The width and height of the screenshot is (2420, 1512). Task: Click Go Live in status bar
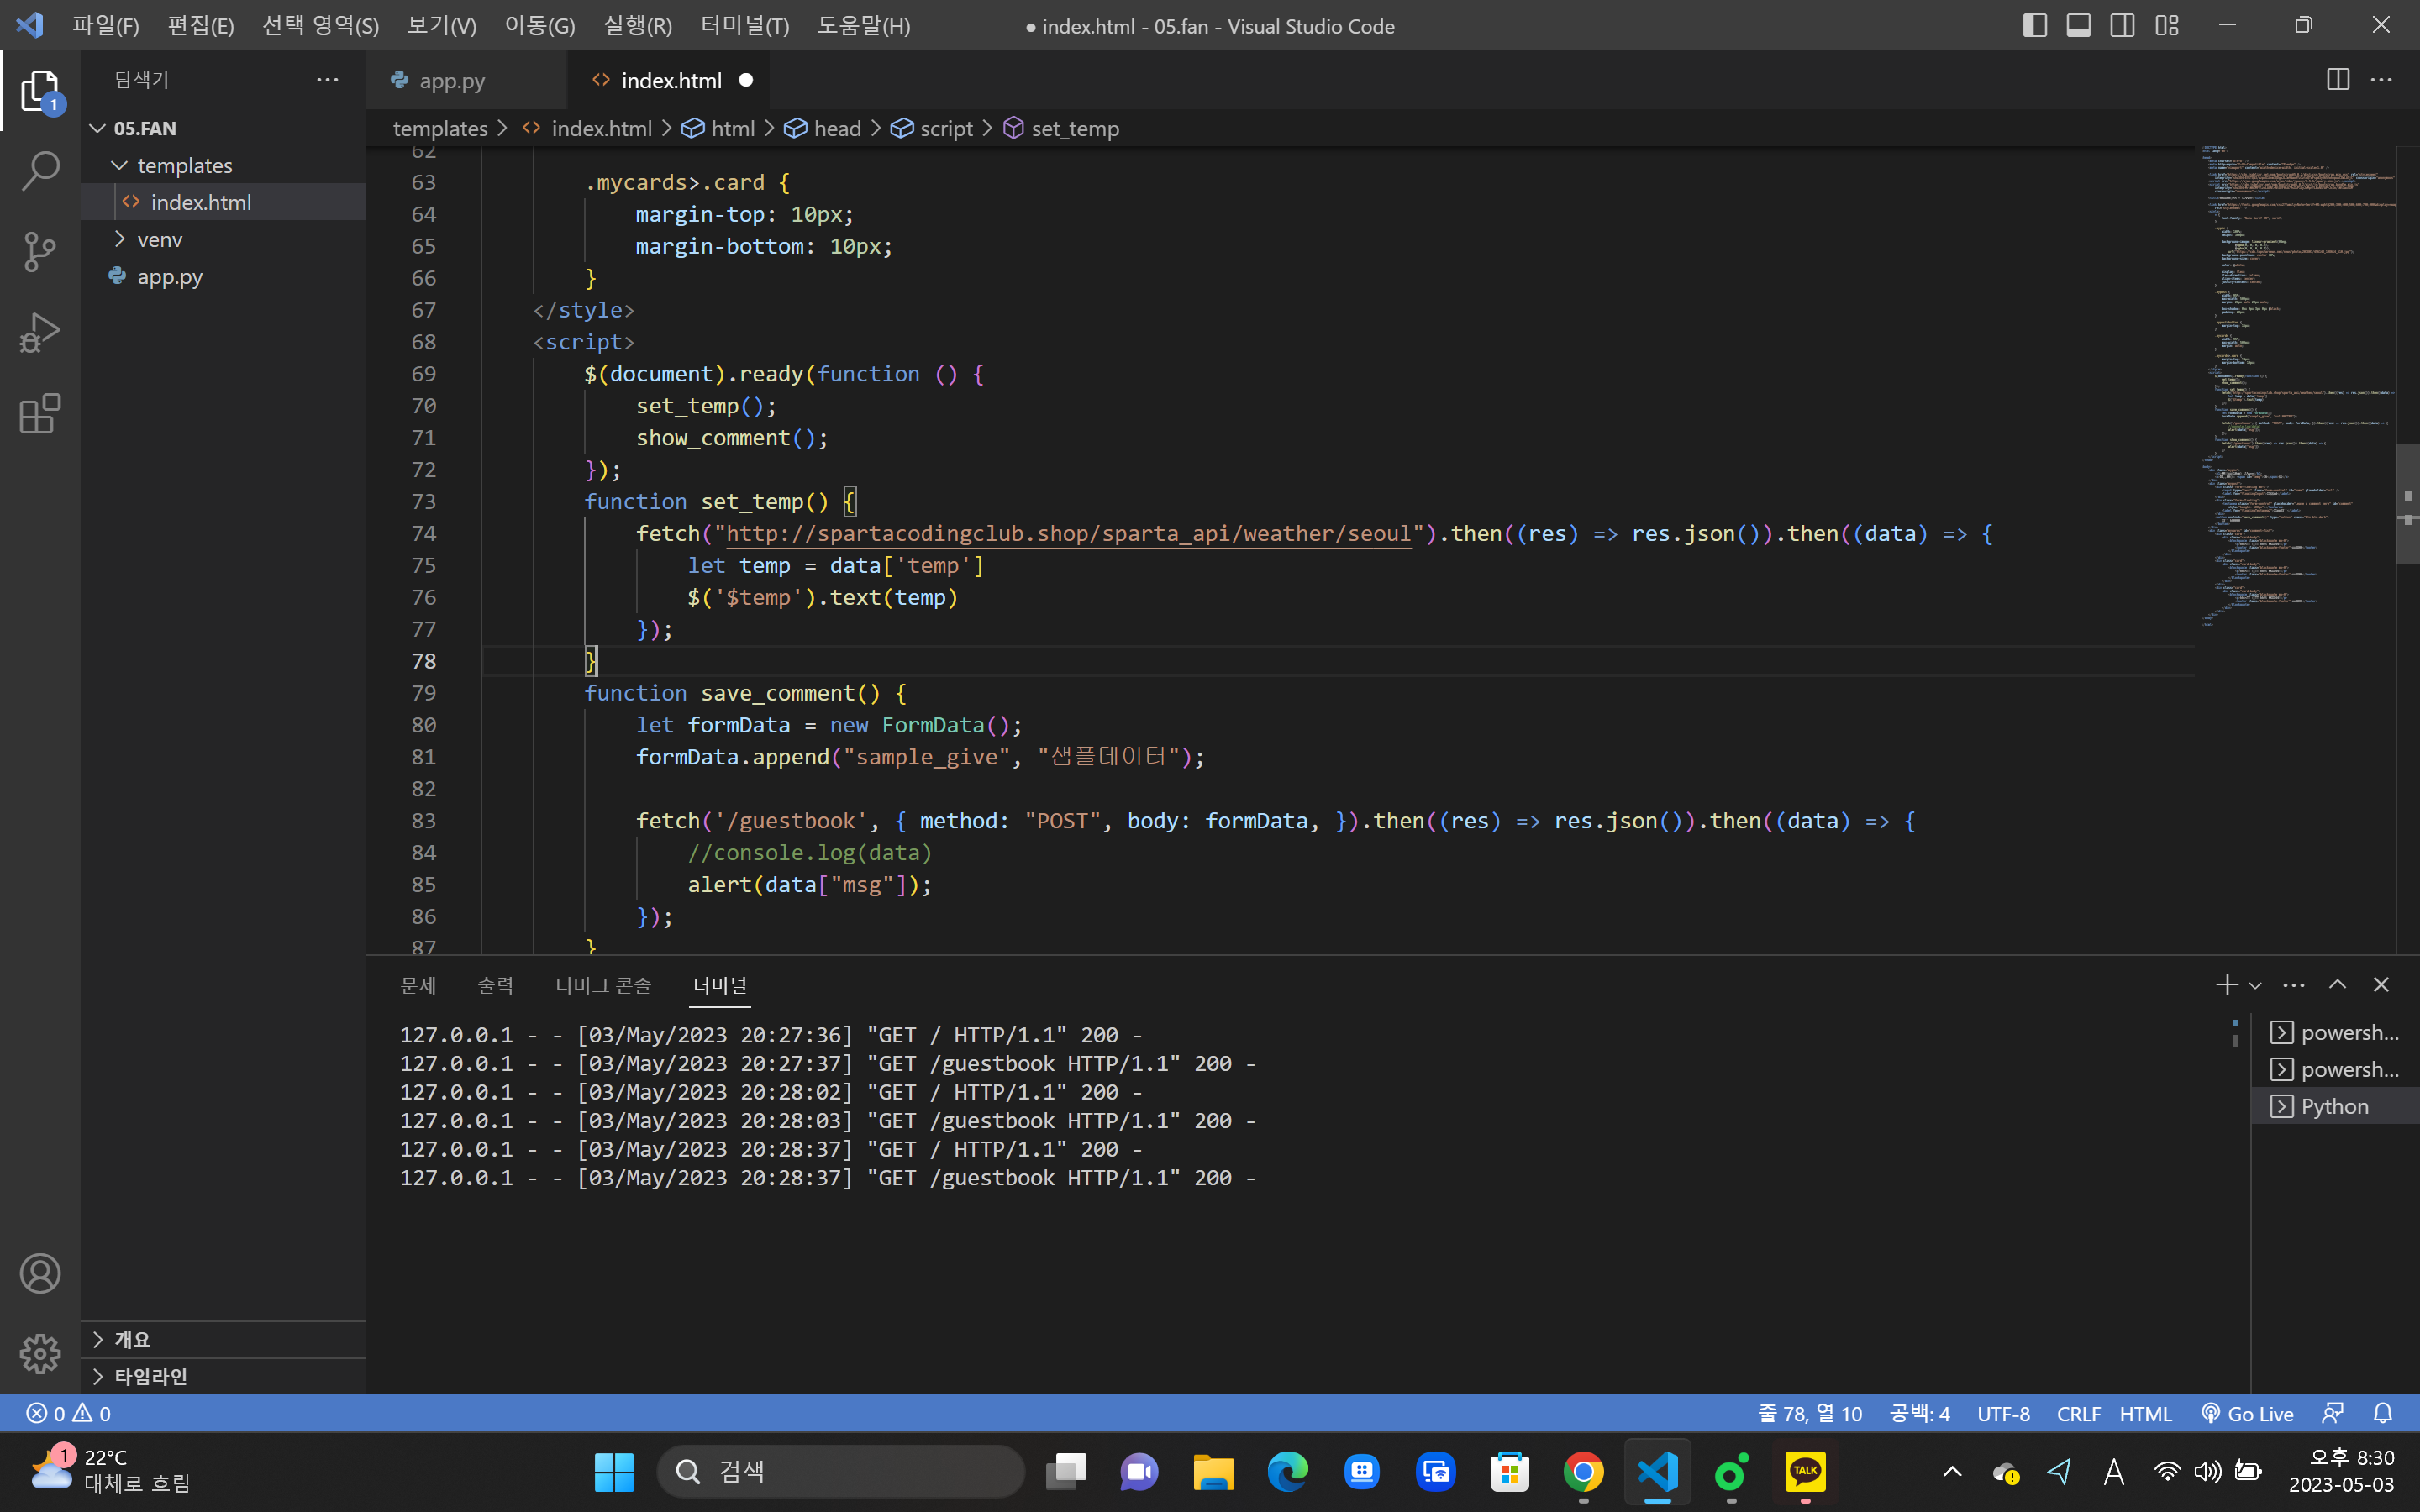pyautogui.click(x=2248, y=1413)
